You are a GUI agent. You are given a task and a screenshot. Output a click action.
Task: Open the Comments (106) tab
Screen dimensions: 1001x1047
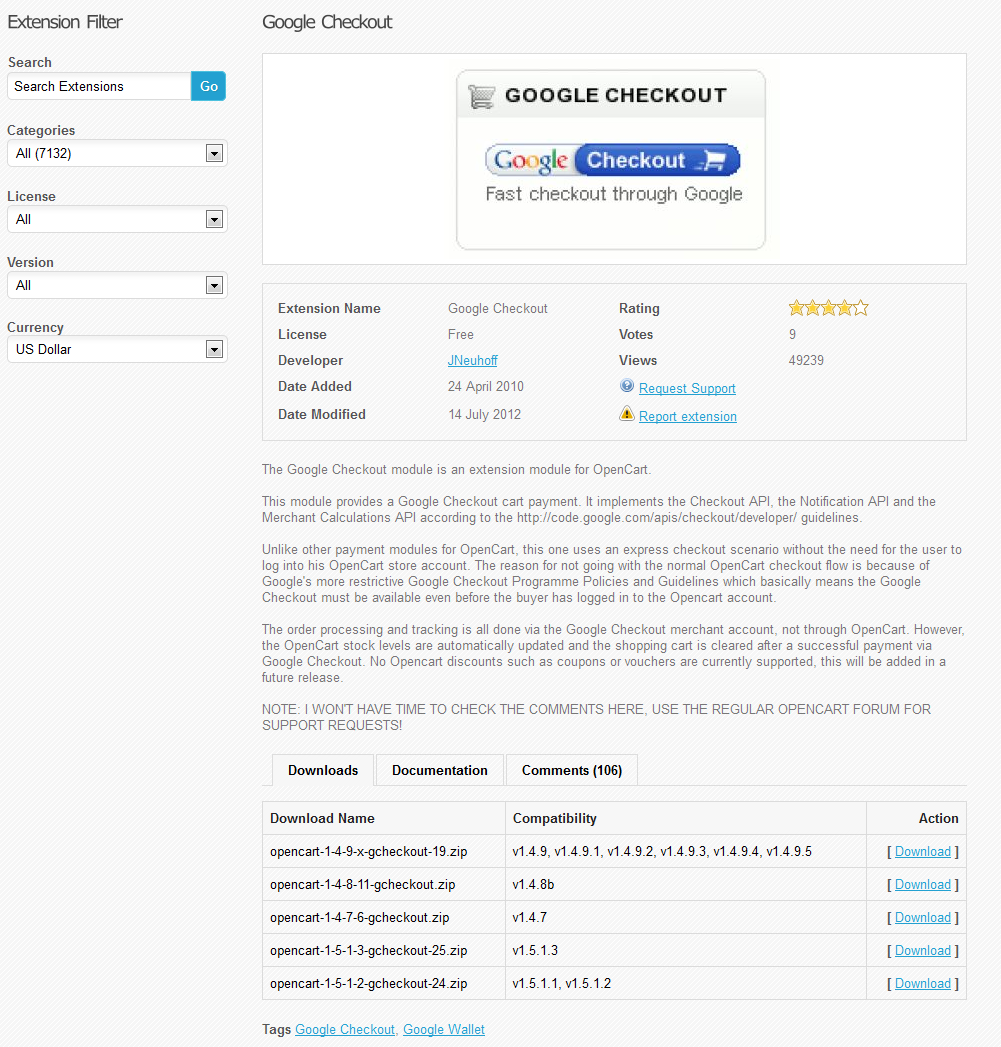pyautogui.click(x=572, y=770)
